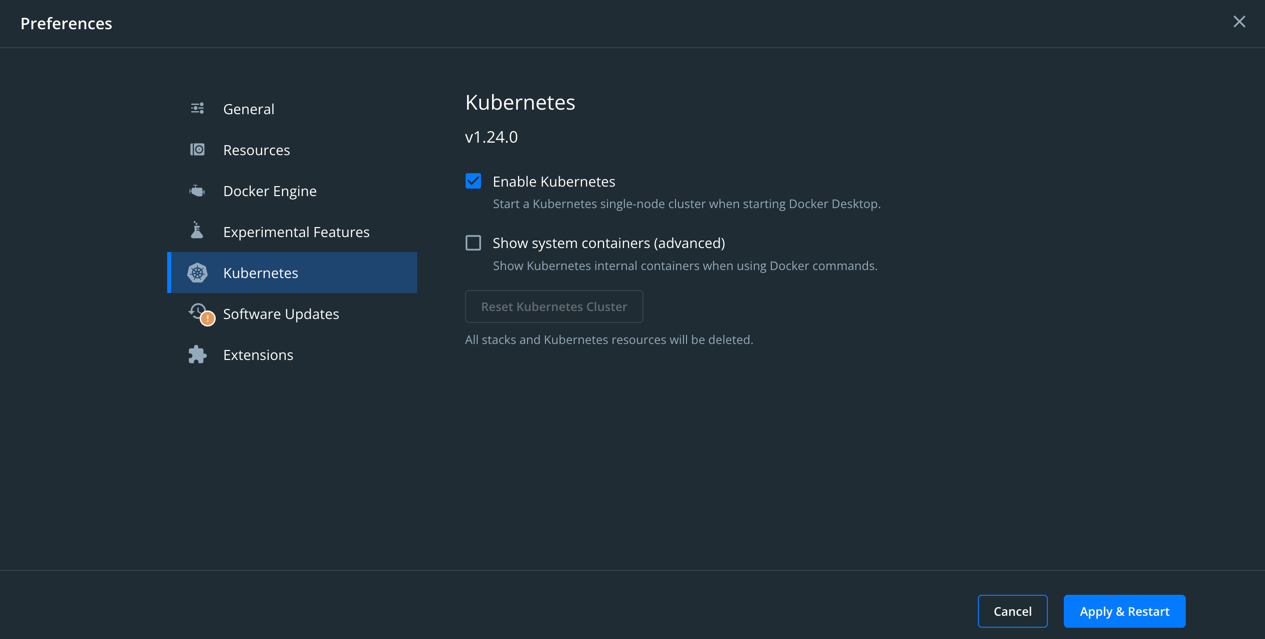Click the Enable Kubernetes label text

click(554, 181)
